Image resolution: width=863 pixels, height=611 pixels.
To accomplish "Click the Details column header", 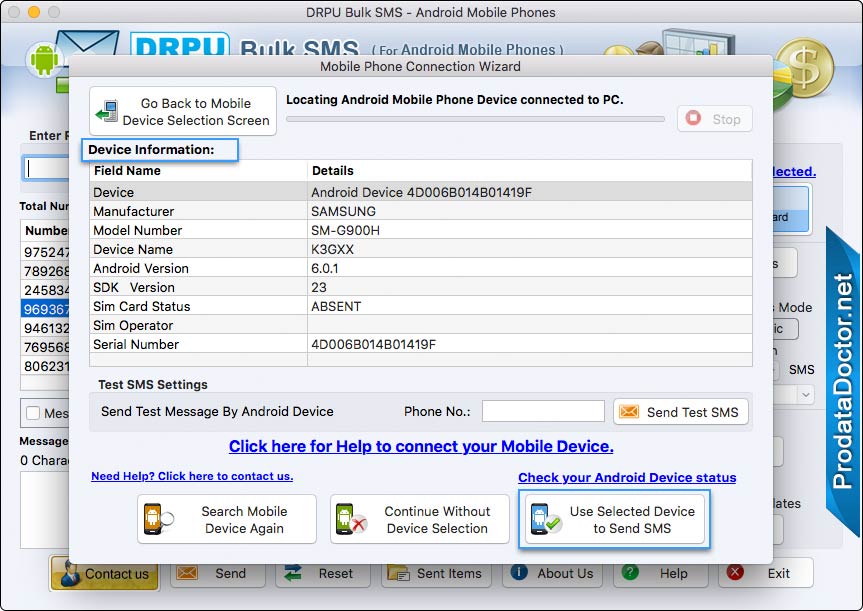I will (x=529, y=171).
